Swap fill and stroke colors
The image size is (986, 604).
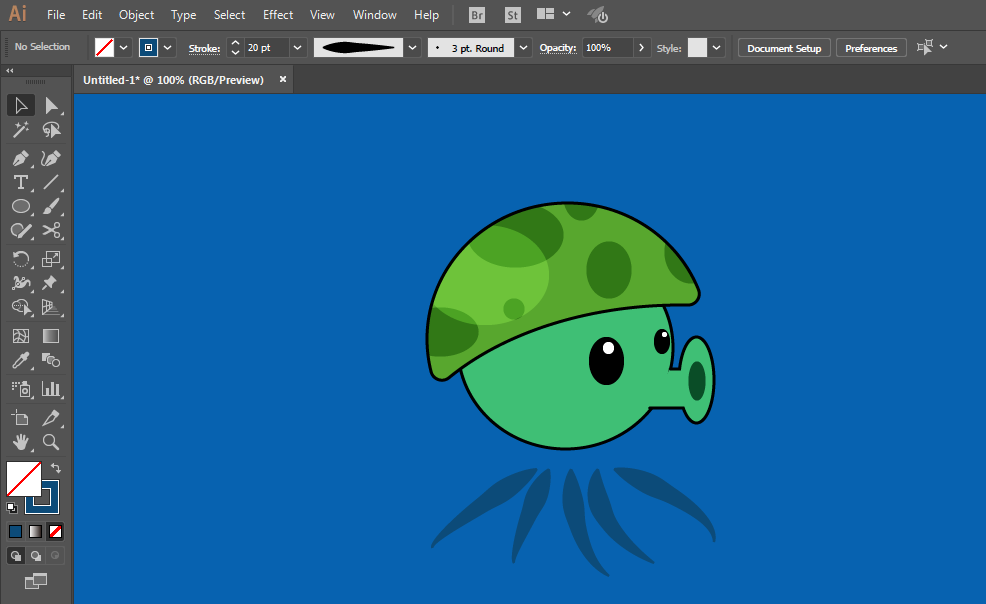56,467
